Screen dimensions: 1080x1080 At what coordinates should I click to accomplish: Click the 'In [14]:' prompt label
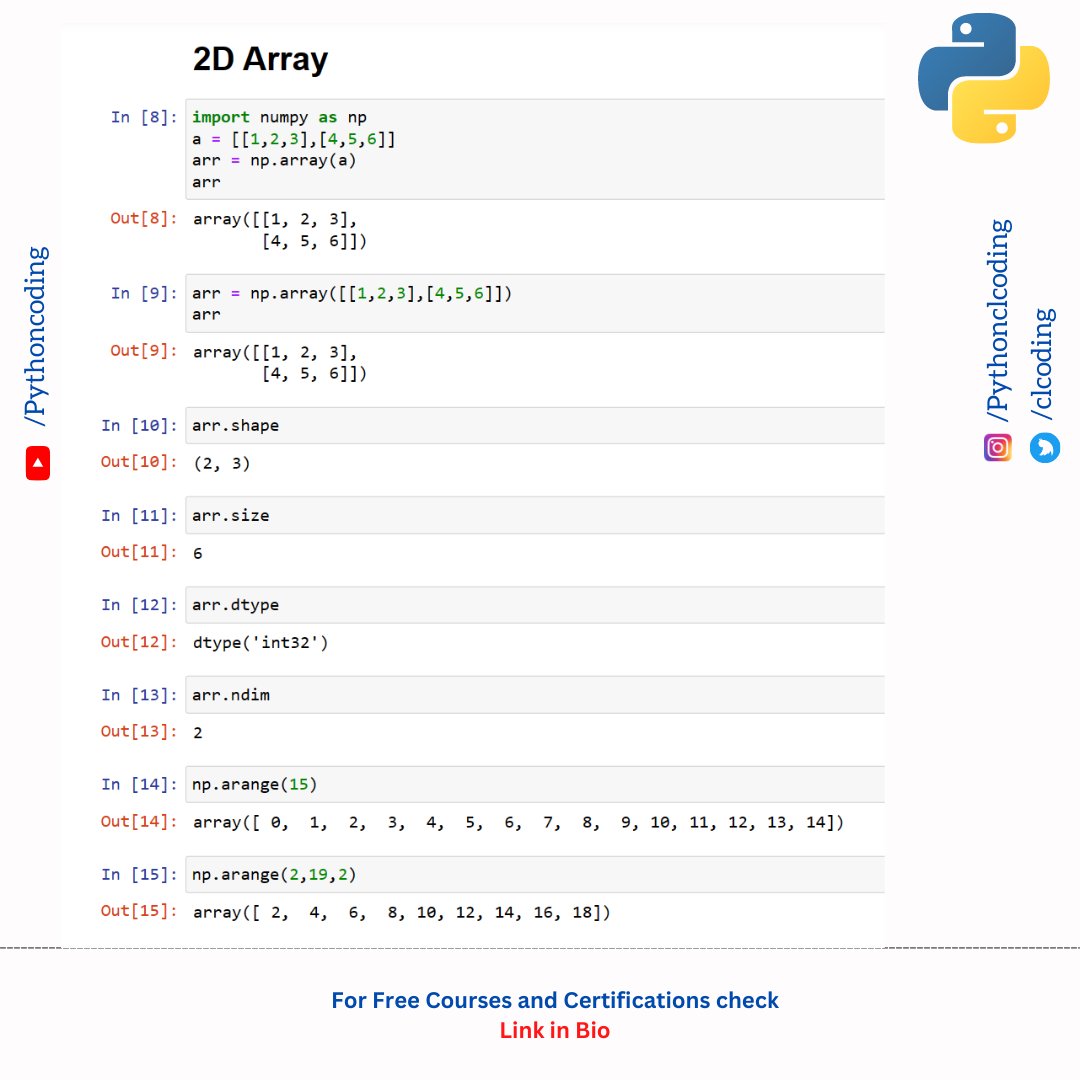(x=139, y=785)
